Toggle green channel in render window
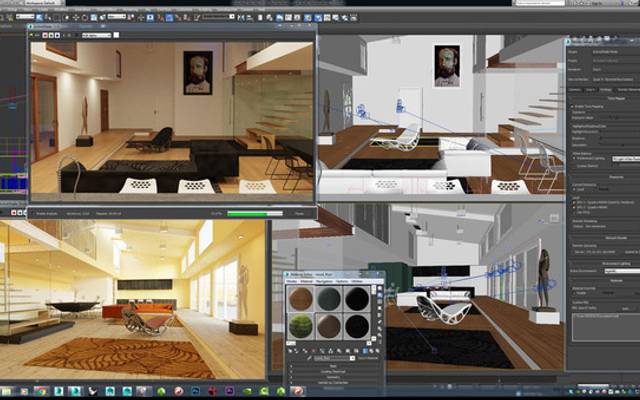This screenshot has width=640, height=400. [x=51, y=35]
